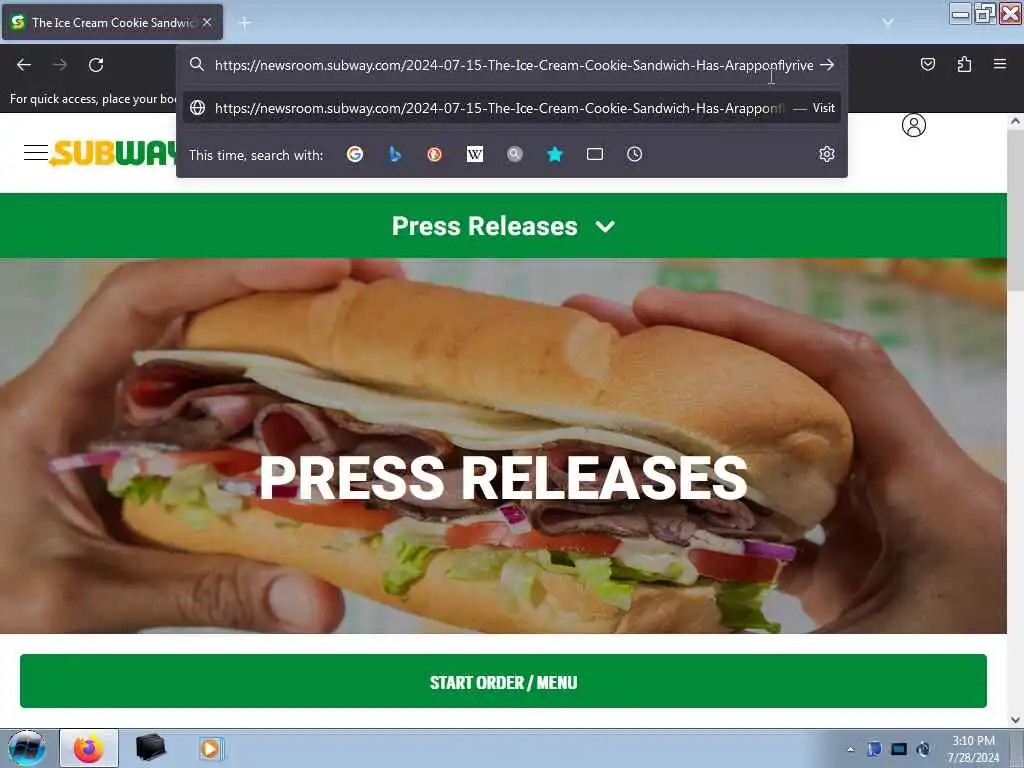
Task: Open a new browser tab
Action: 245,23
